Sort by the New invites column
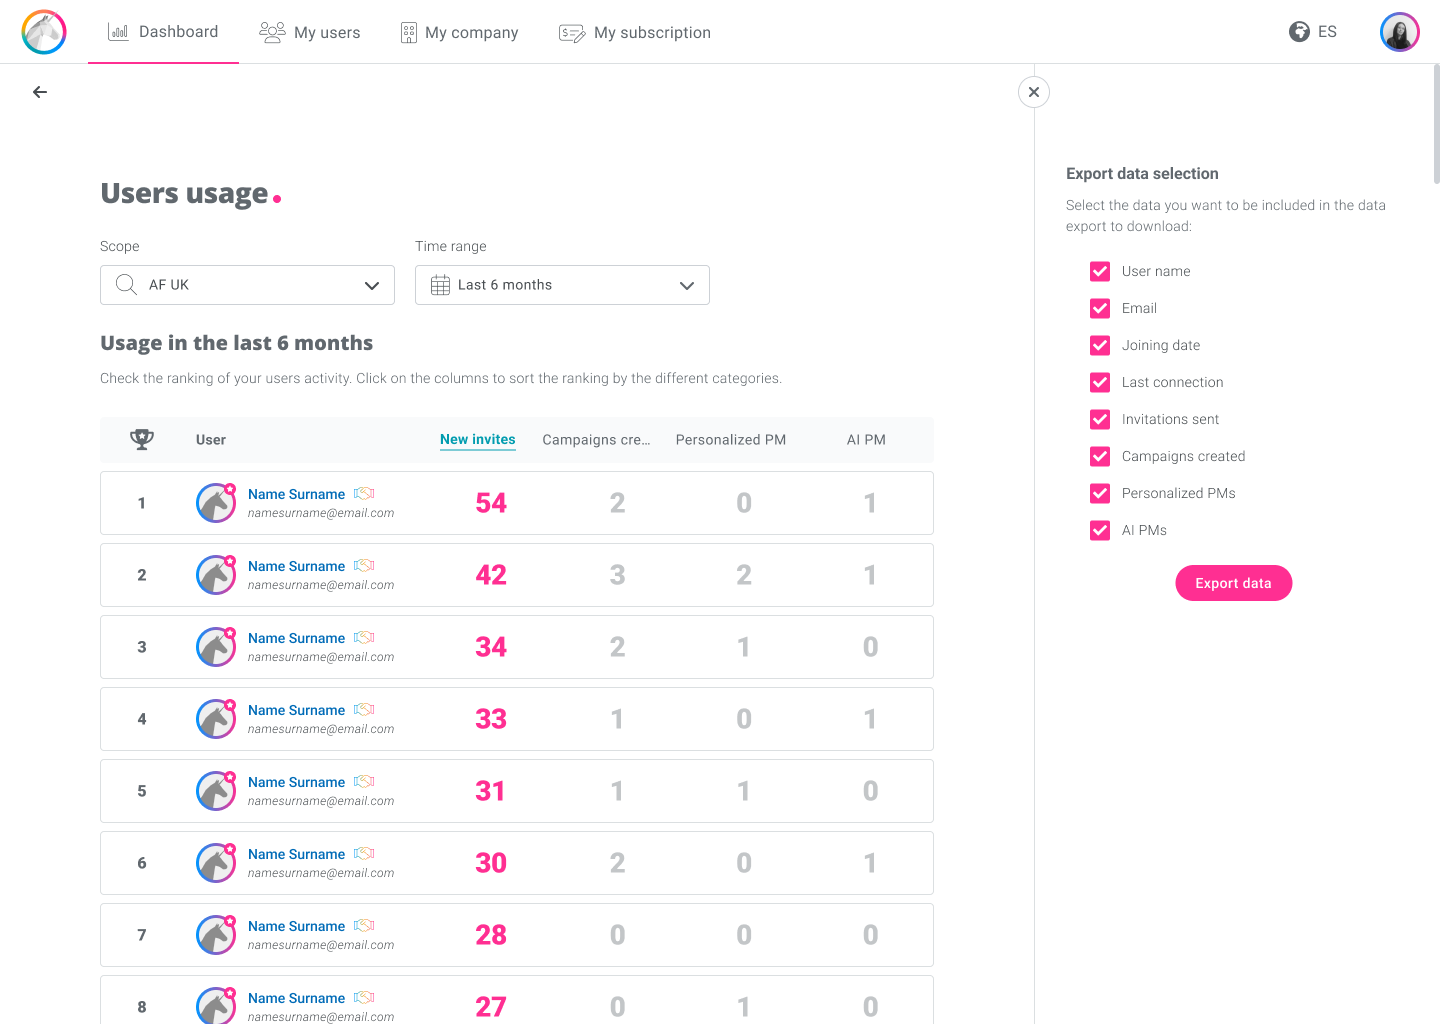This screenshot has height=1024, width=1440. [478, 440]
